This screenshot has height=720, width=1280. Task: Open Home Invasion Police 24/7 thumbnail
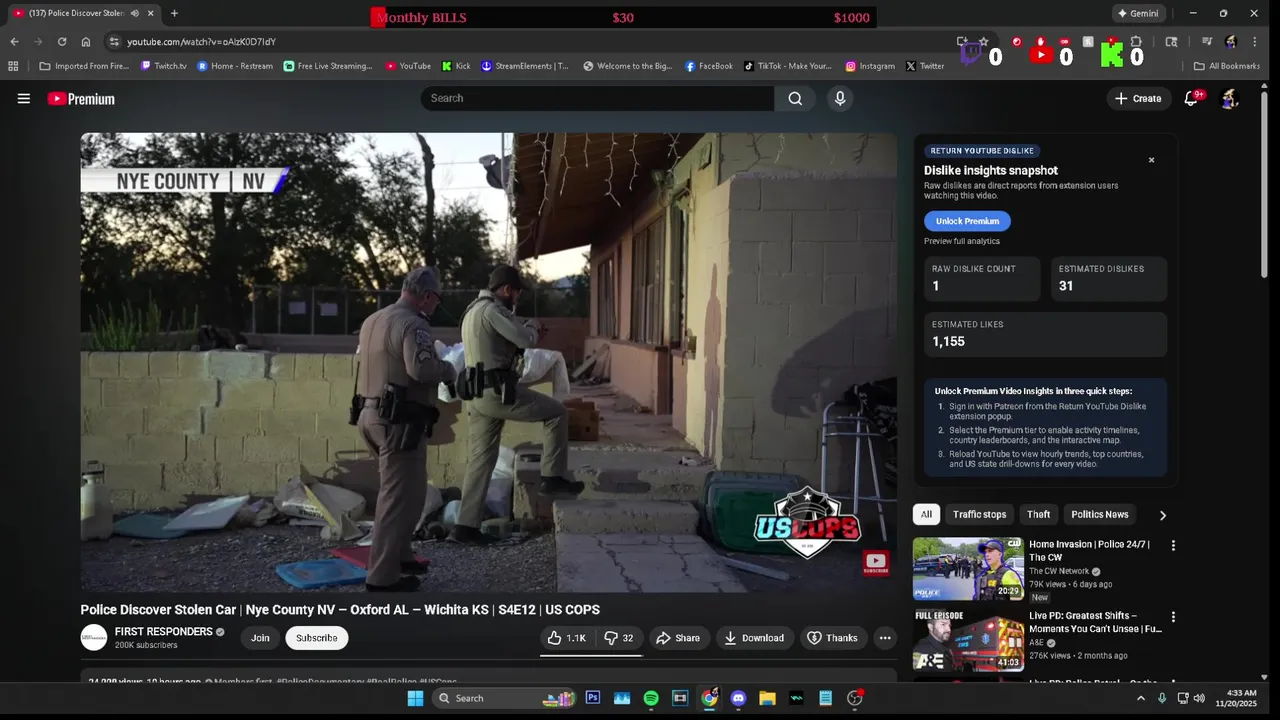pos(967,569)
